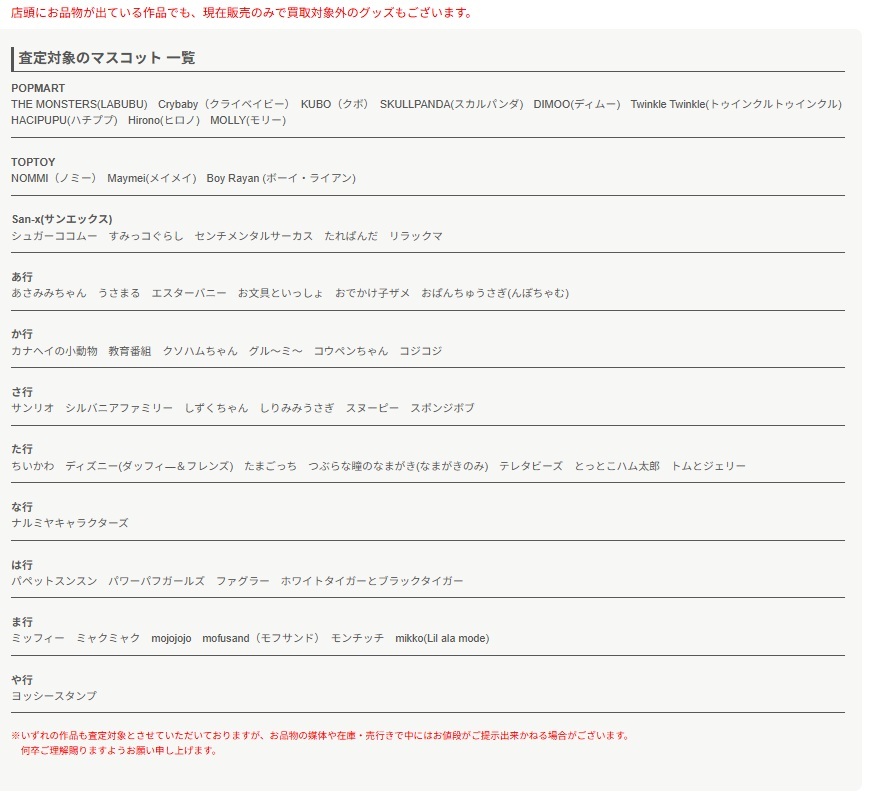Select the TOPTOY category label
Viewport: 870px width, 792px height.
pyautogui.click(x=33, y=162)
